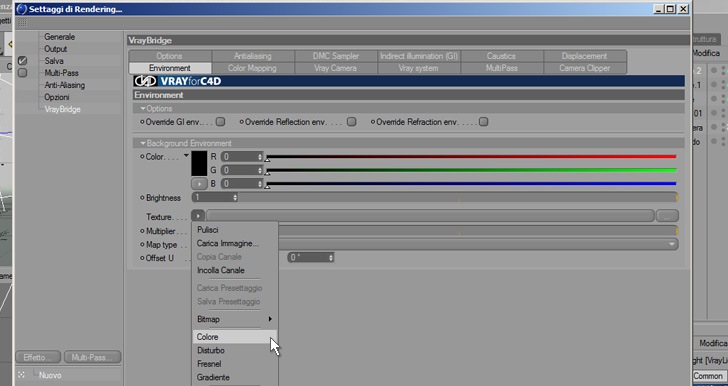Click the Brightness value field
This screenshot has width=728, height=386.
tap(215, 197)
